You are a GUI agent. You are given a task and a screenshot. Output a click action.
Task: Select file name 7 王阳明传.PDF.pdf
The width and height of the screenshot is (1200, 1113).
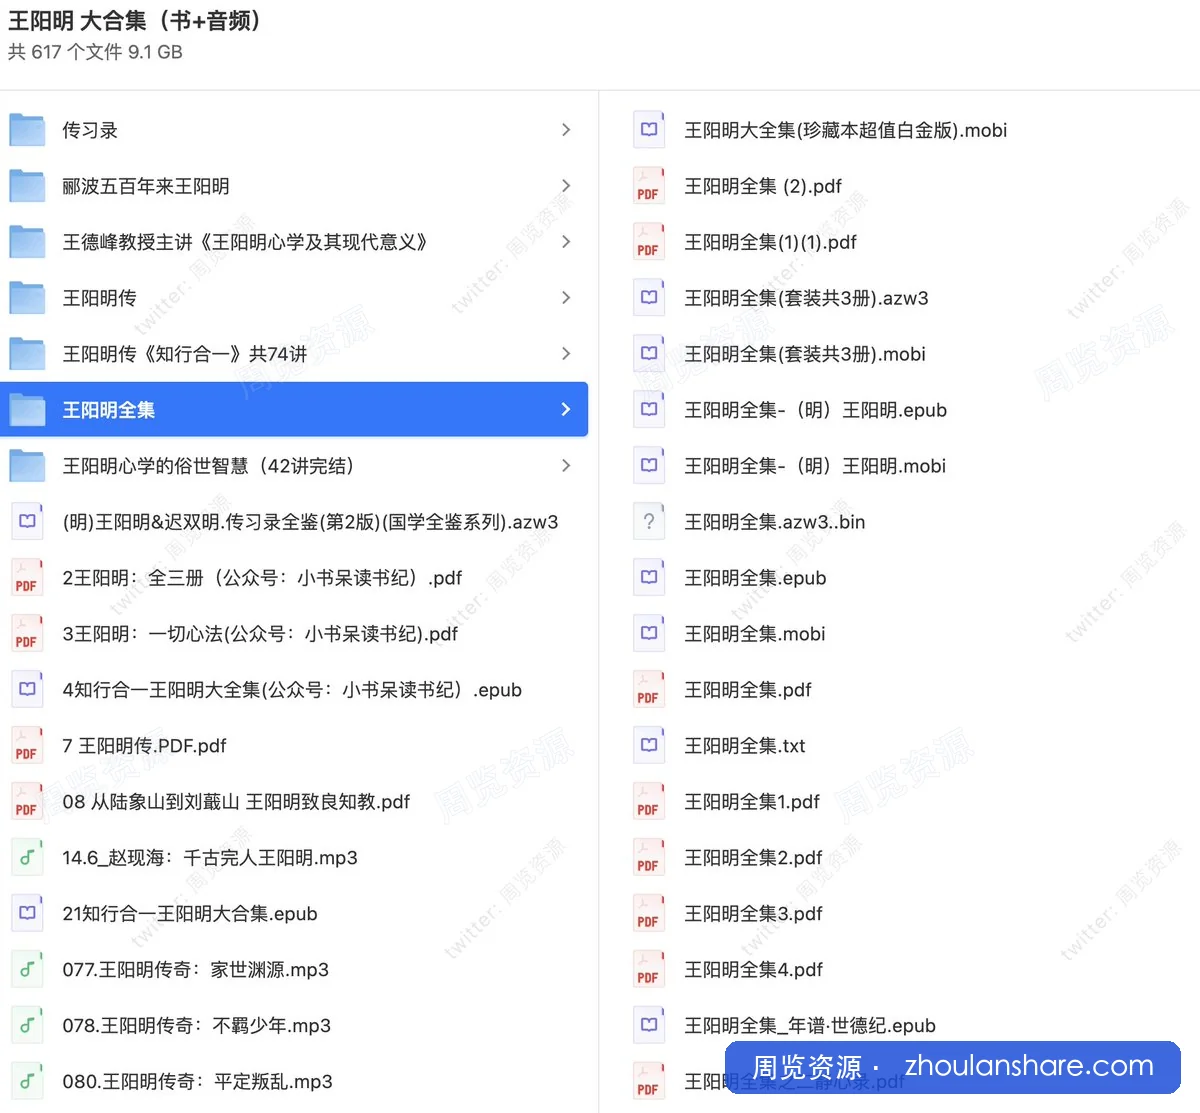point(144,746)
